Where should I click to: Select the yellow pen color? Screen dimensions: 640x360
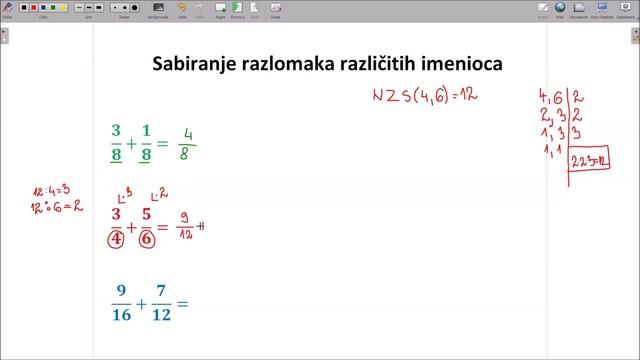tap(62, 7)
